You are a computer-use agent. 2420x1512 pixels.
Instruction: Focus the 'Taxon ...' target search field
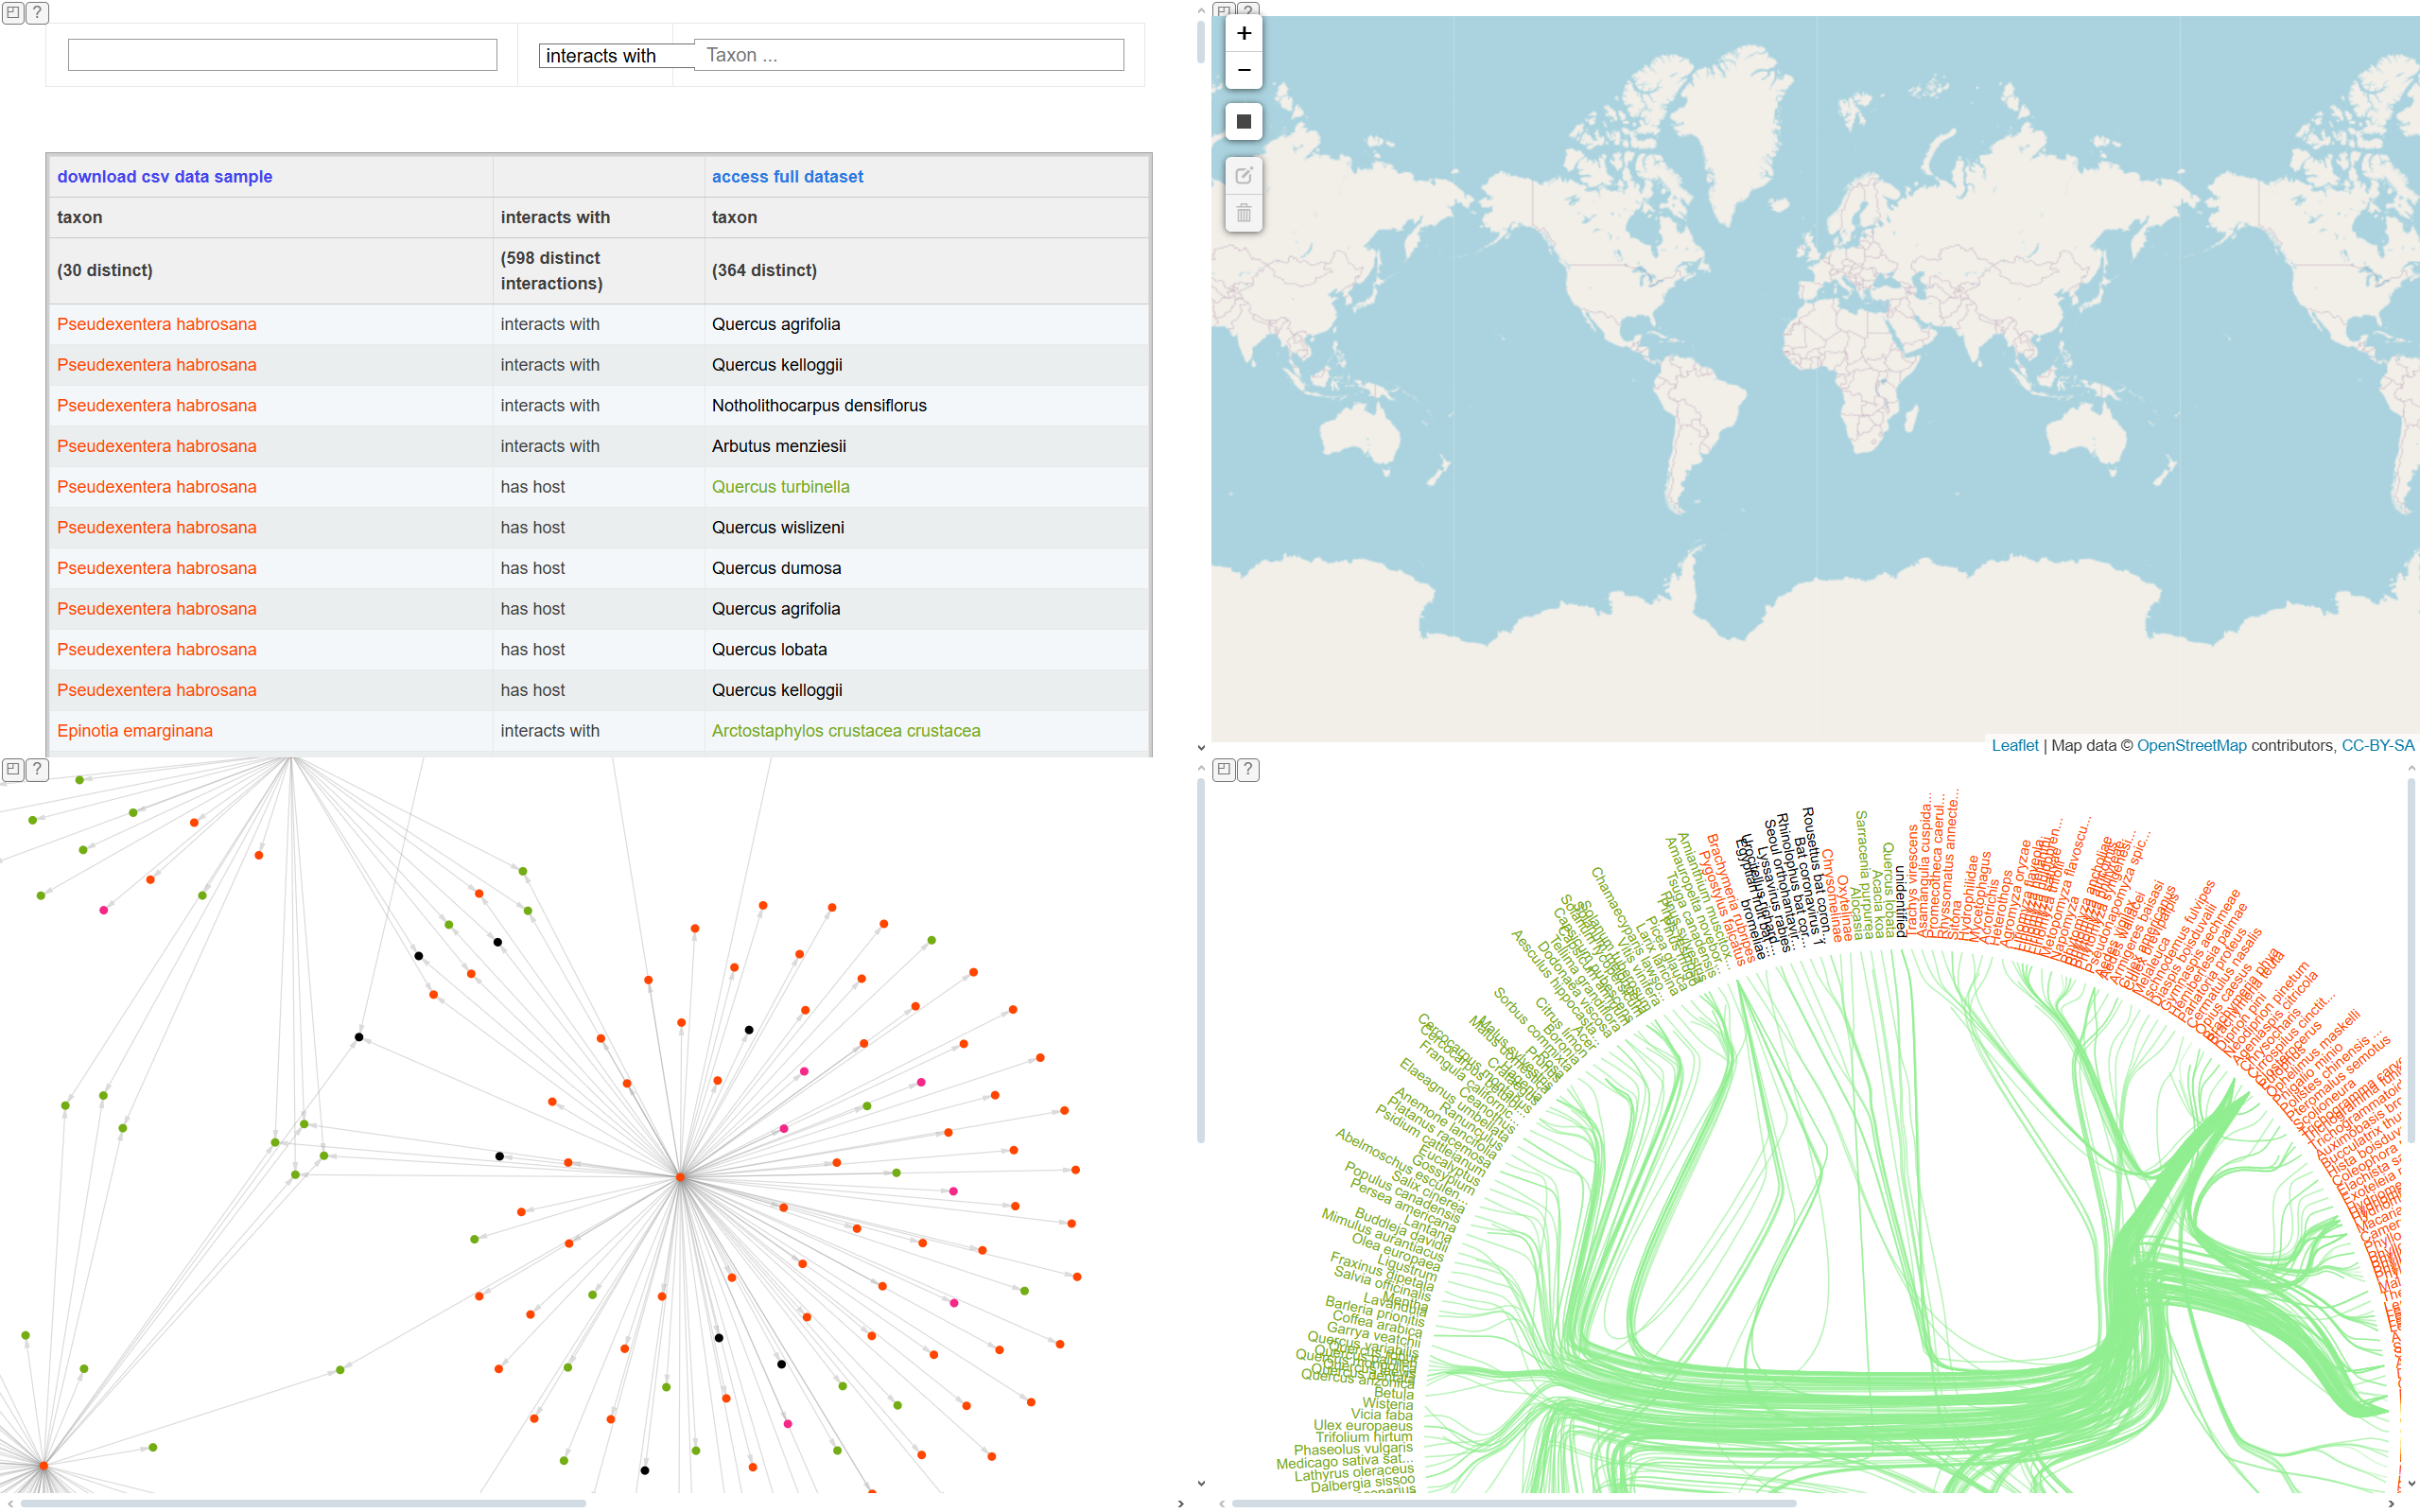click(909, 55)
